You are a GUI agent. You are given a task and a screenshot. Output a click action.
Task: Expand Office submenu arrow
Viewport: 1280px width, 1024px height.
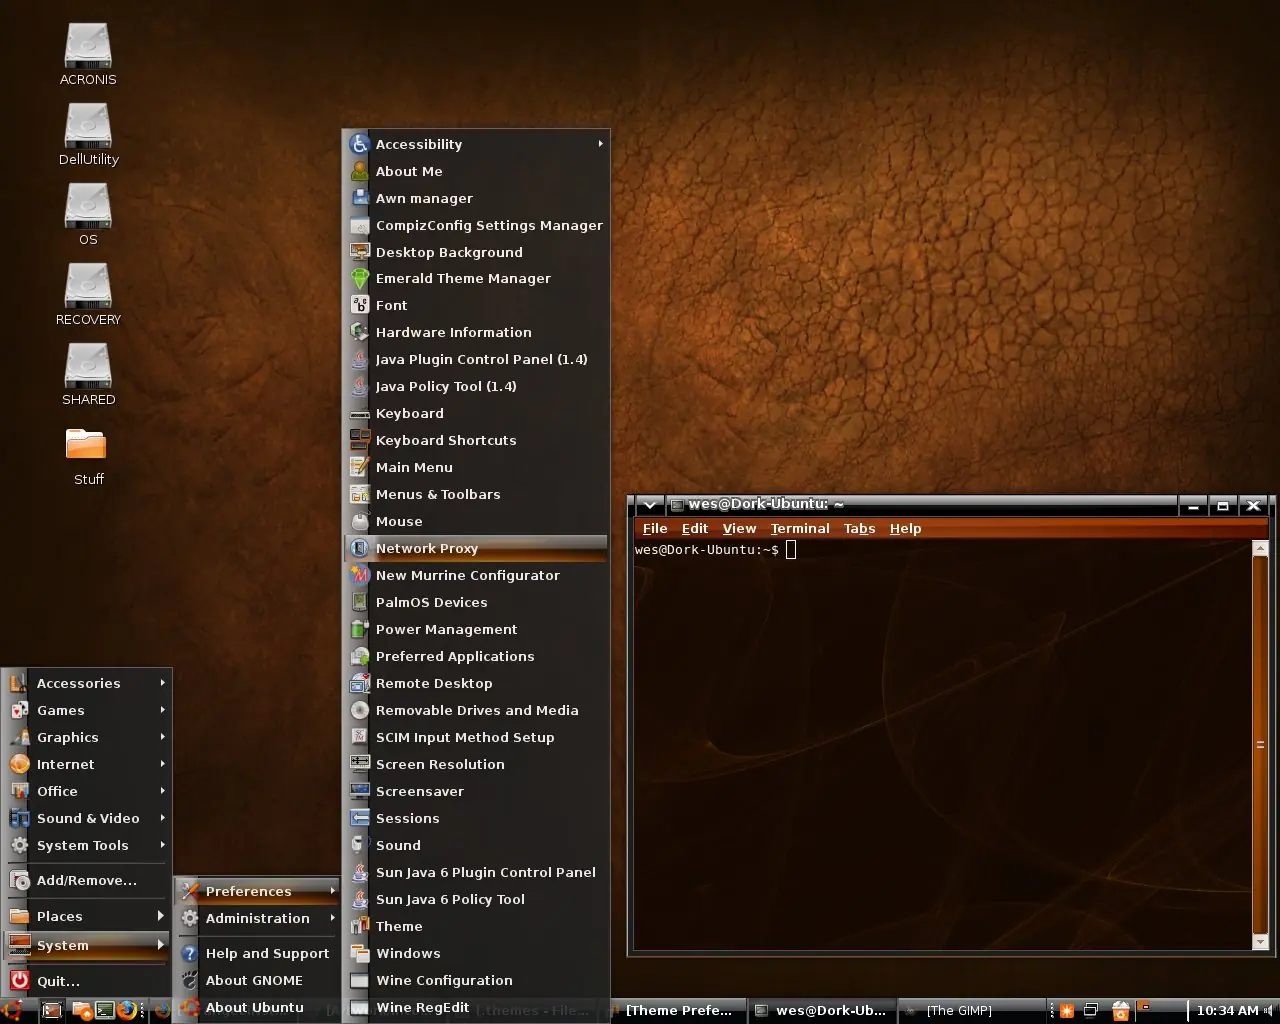(162, 791)
